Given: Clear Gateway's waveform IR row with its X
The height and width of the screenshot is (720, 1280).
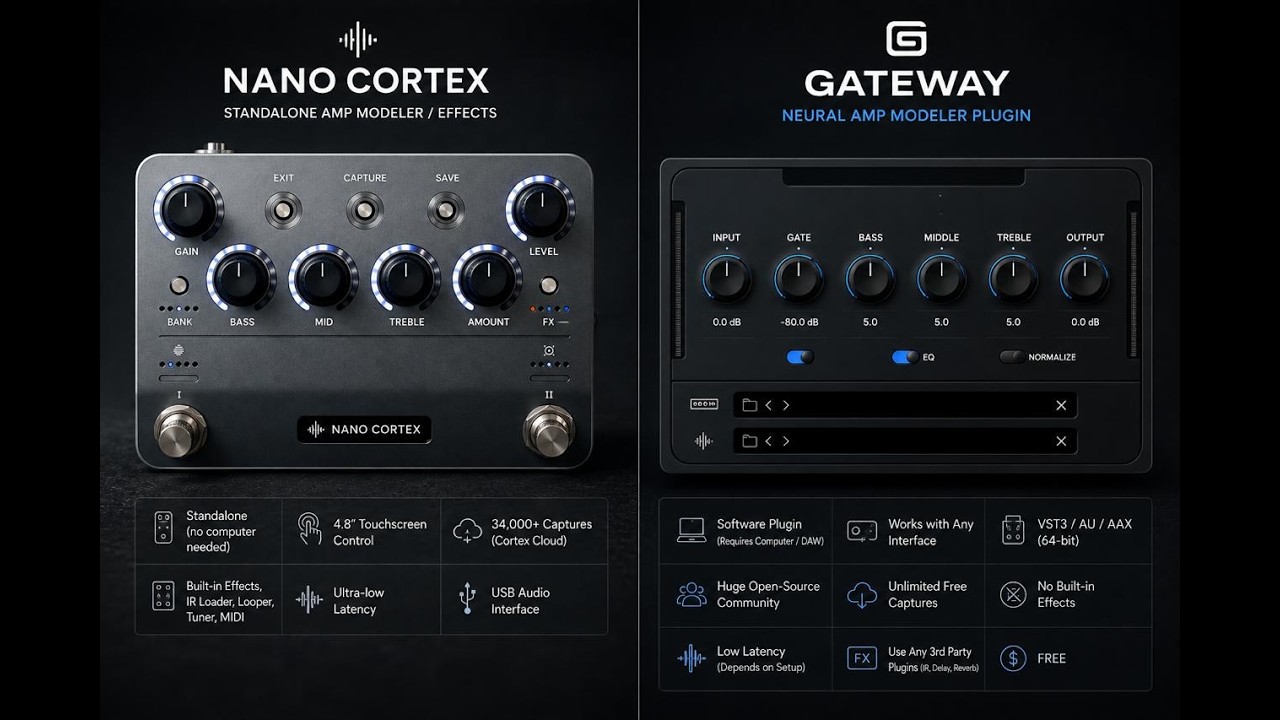Looking at the screenshot, I should coord(1061,441).
